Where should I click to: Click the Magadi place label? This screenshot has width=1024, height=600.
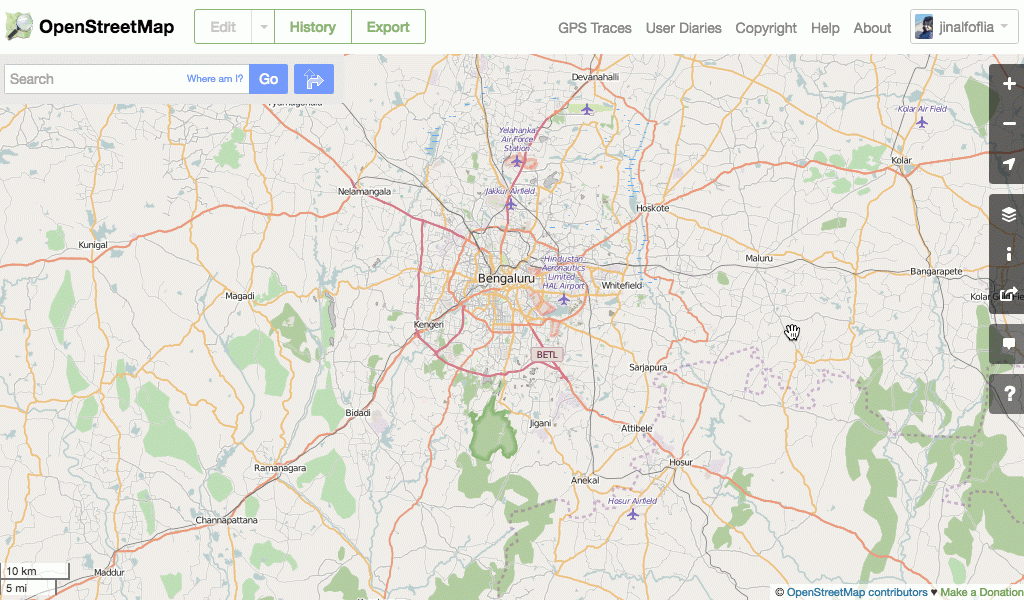[240, 296]
